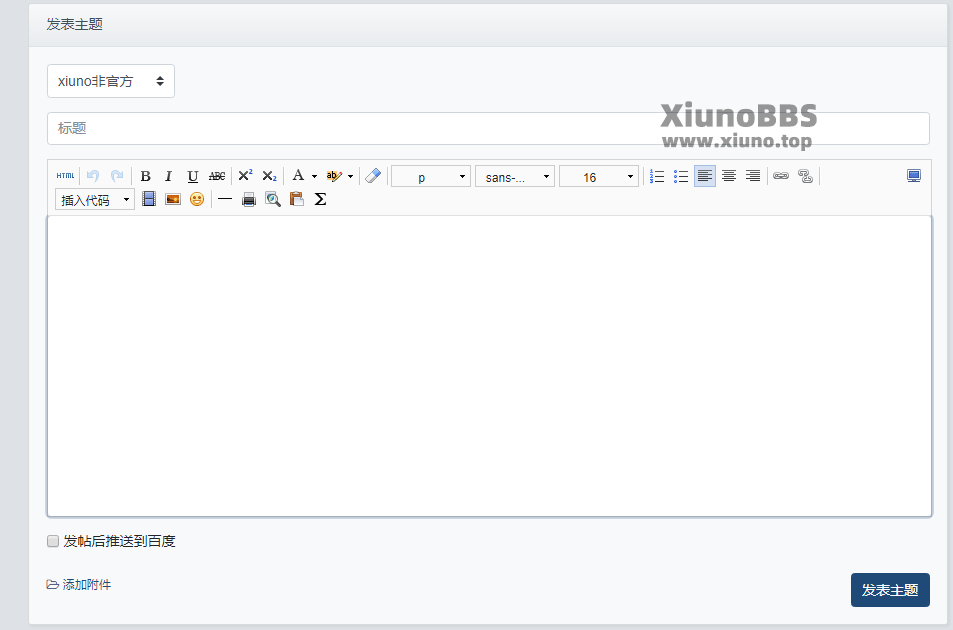Open the xiuno非官方 forum dropdown
953x630 pixels.
111,81
